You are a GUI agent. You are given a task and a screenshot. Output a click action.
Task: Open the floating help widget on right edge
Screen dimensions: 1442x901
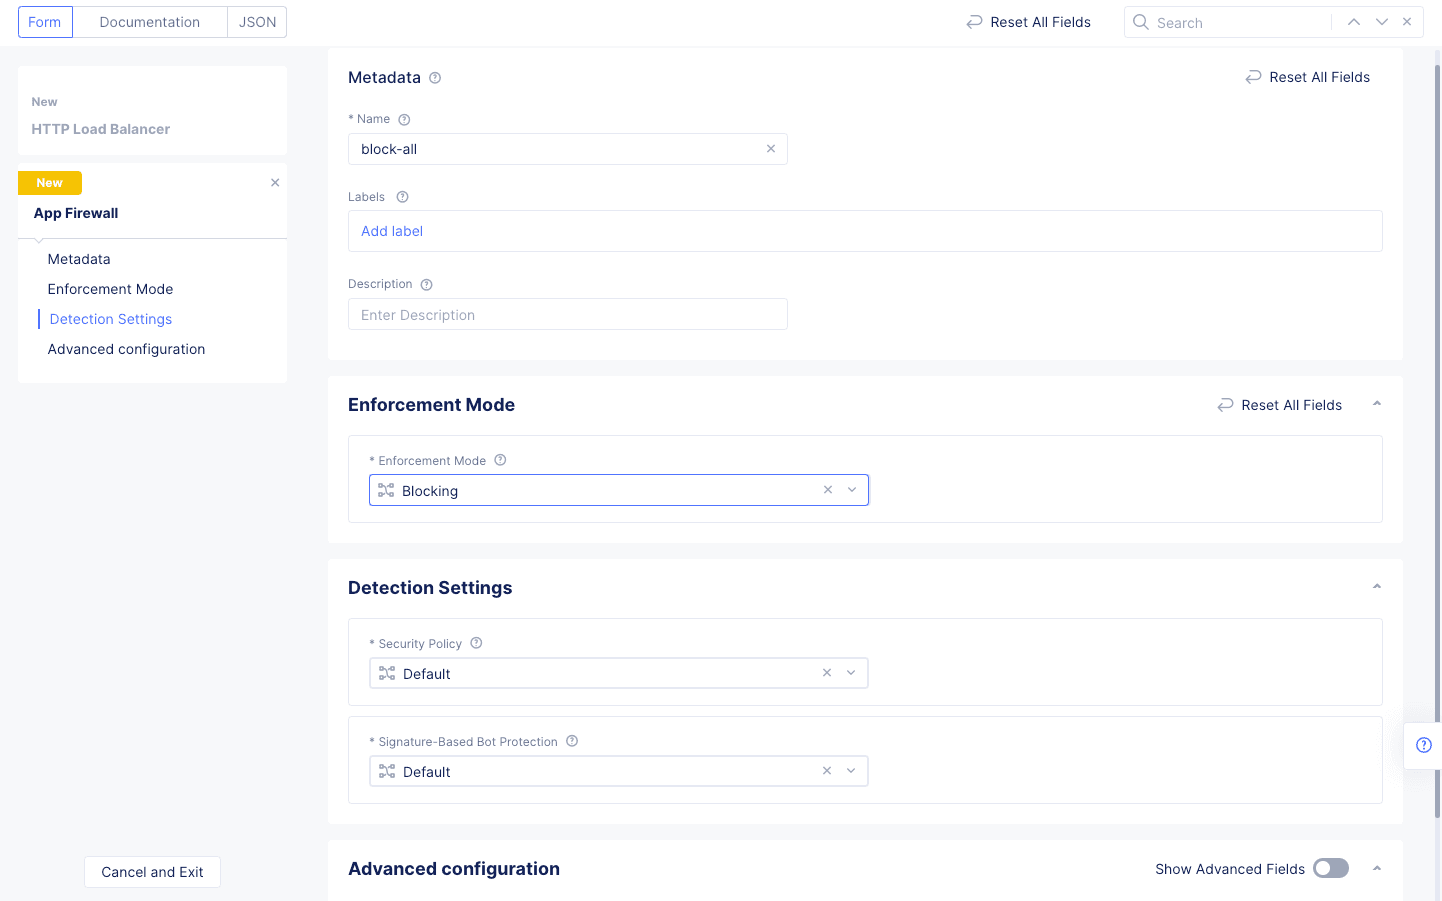tap(1423, 745)
